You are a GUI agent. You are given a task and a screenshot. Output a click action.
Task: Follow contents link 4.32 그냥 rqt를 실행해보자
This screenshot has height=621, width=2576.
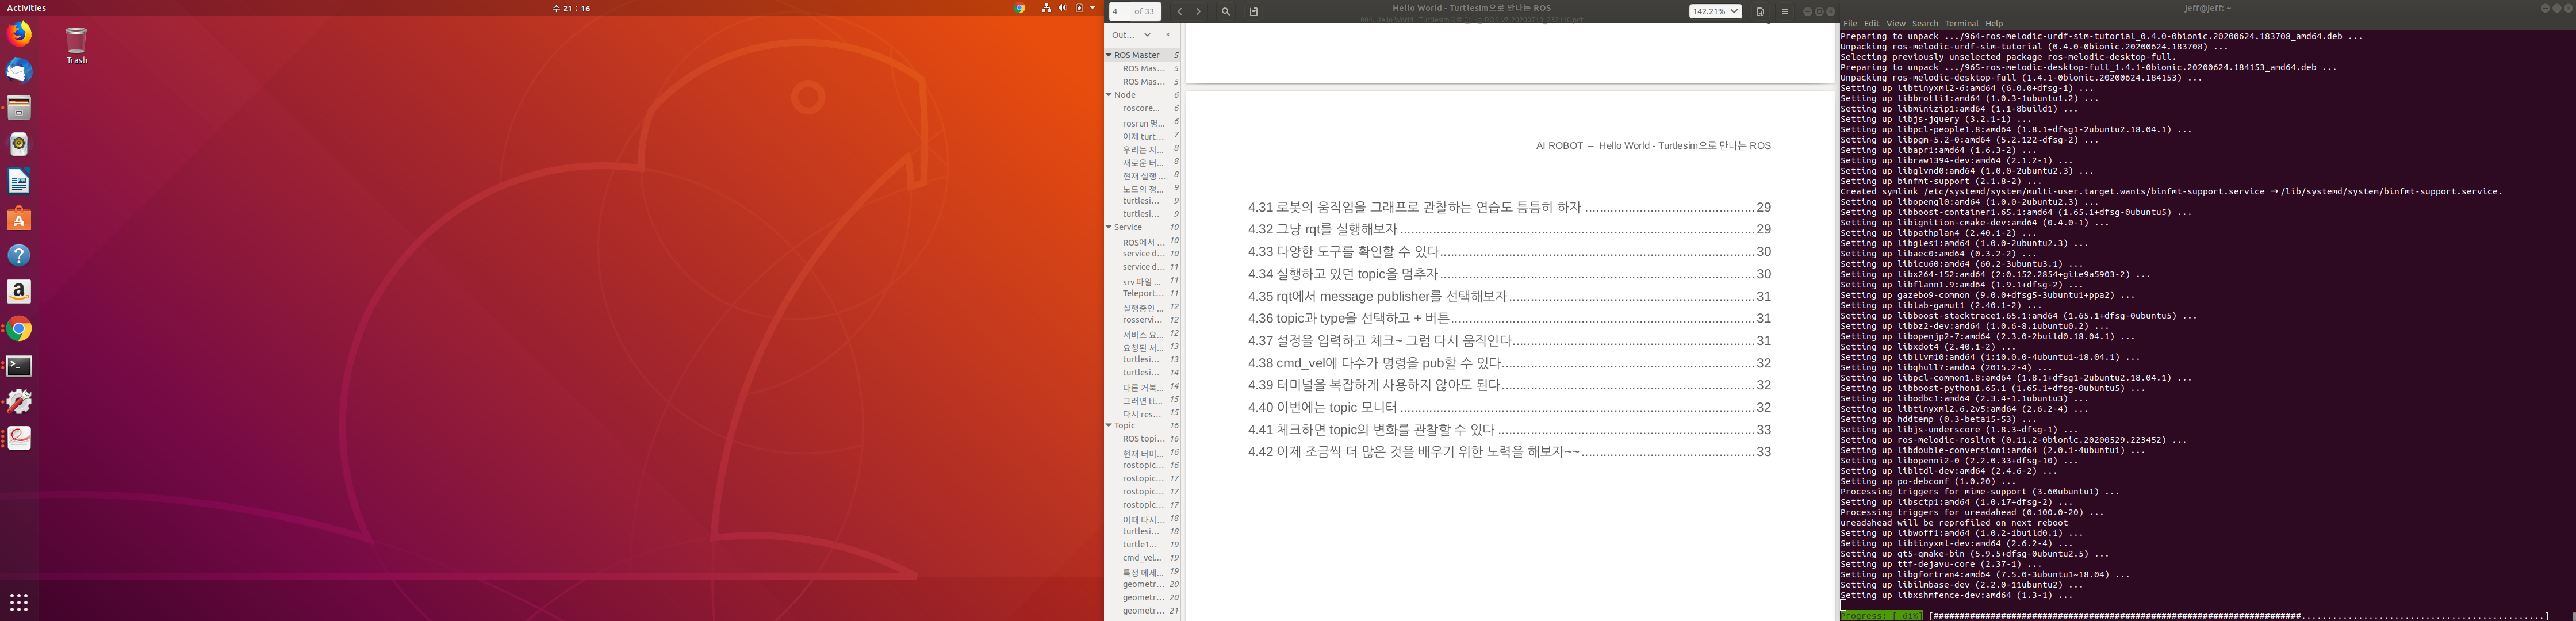point(1509,229)
